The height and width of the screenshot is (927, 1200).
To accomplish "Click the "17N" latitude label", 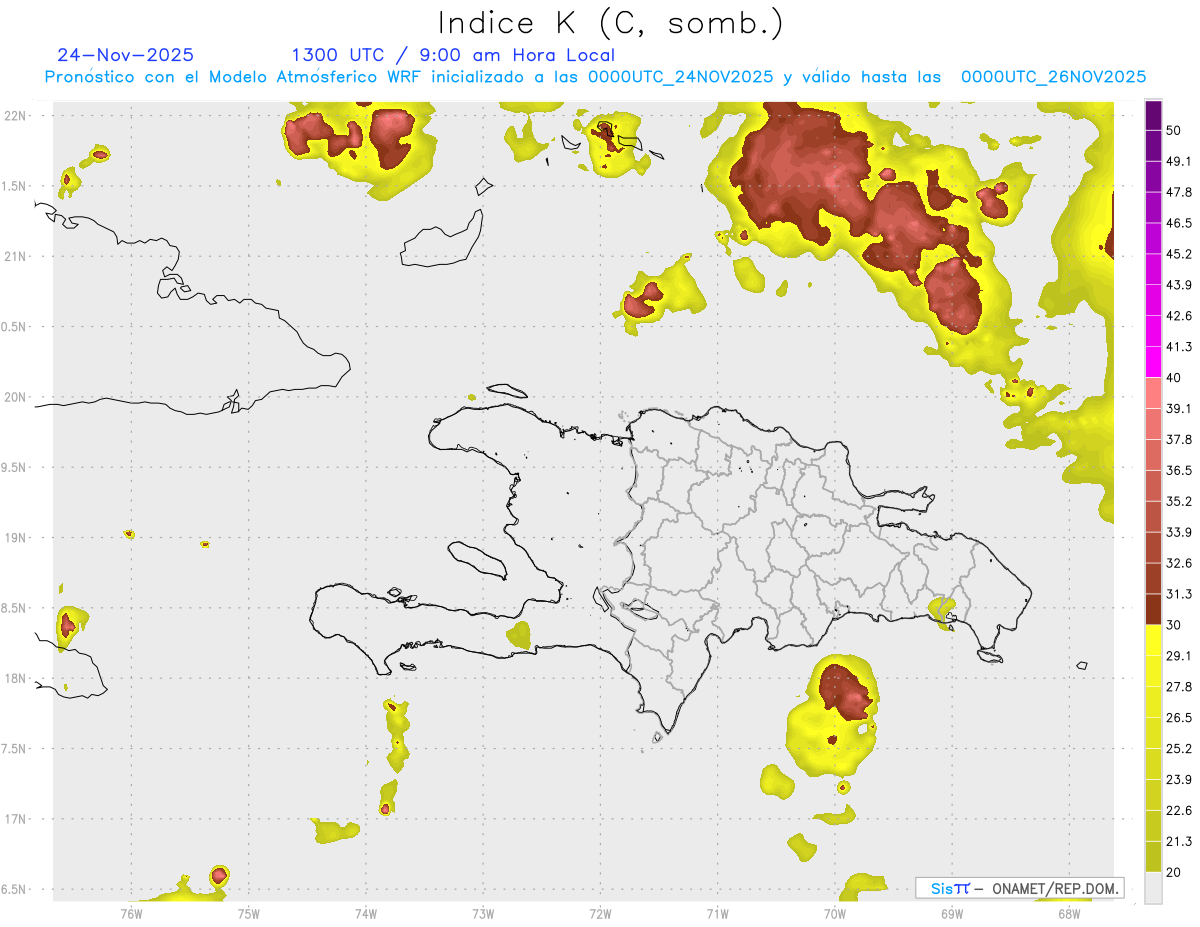I will [x=15, y=819].
